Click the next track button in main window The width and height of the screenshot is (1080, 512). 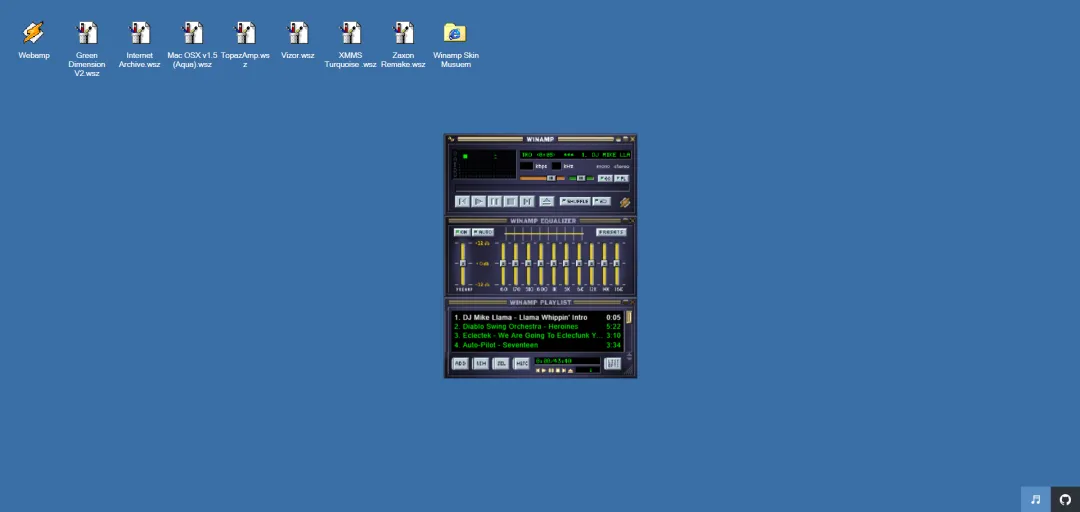(x=527, y=201)
